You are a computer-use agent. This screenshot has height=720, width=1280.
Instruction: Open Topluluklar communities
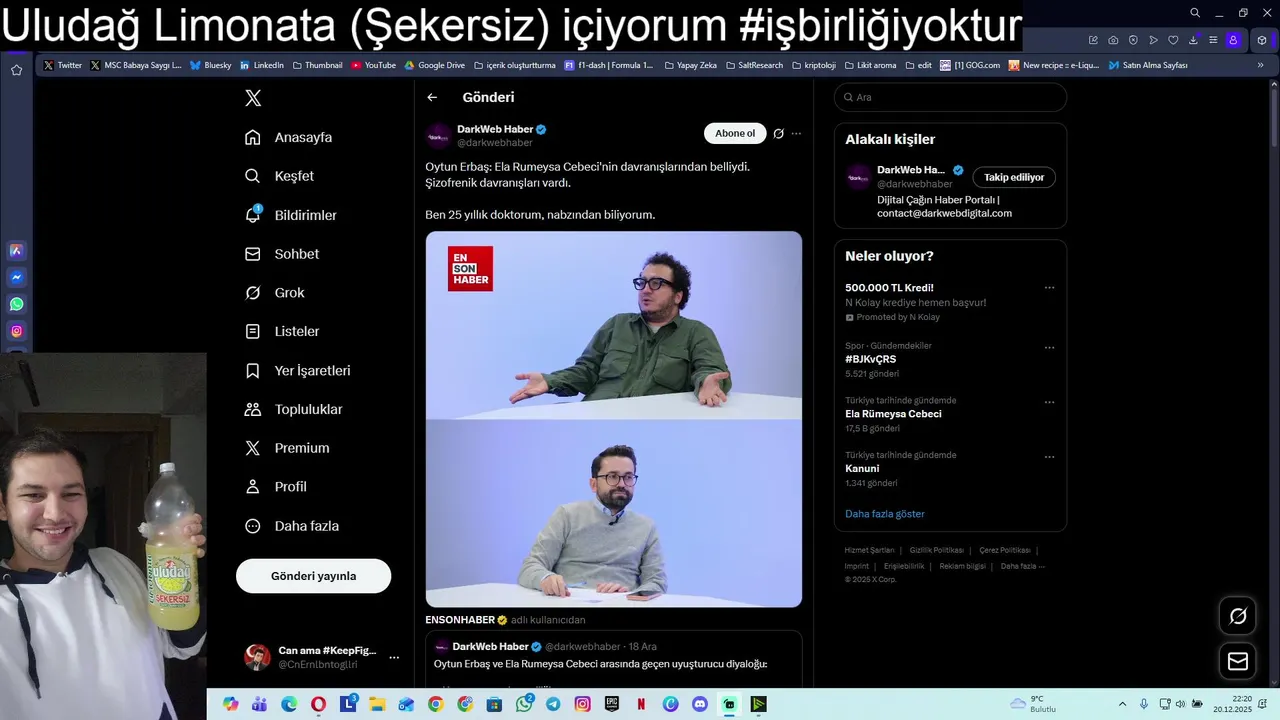[x=294, y=409]
